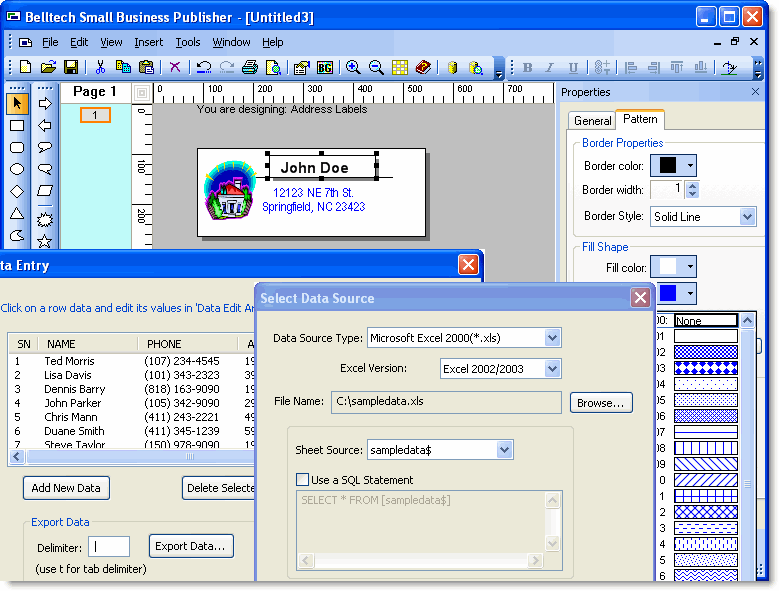This screenshot has width=779, height=591.
Task: Click the Browse... button
Action: click(601, 402)
